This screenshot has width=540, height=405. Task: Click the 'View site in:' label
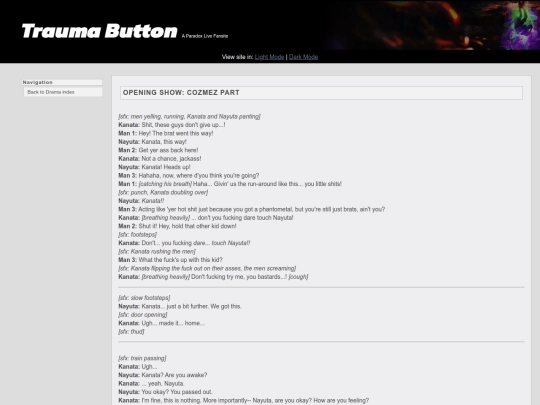point(237,57)
